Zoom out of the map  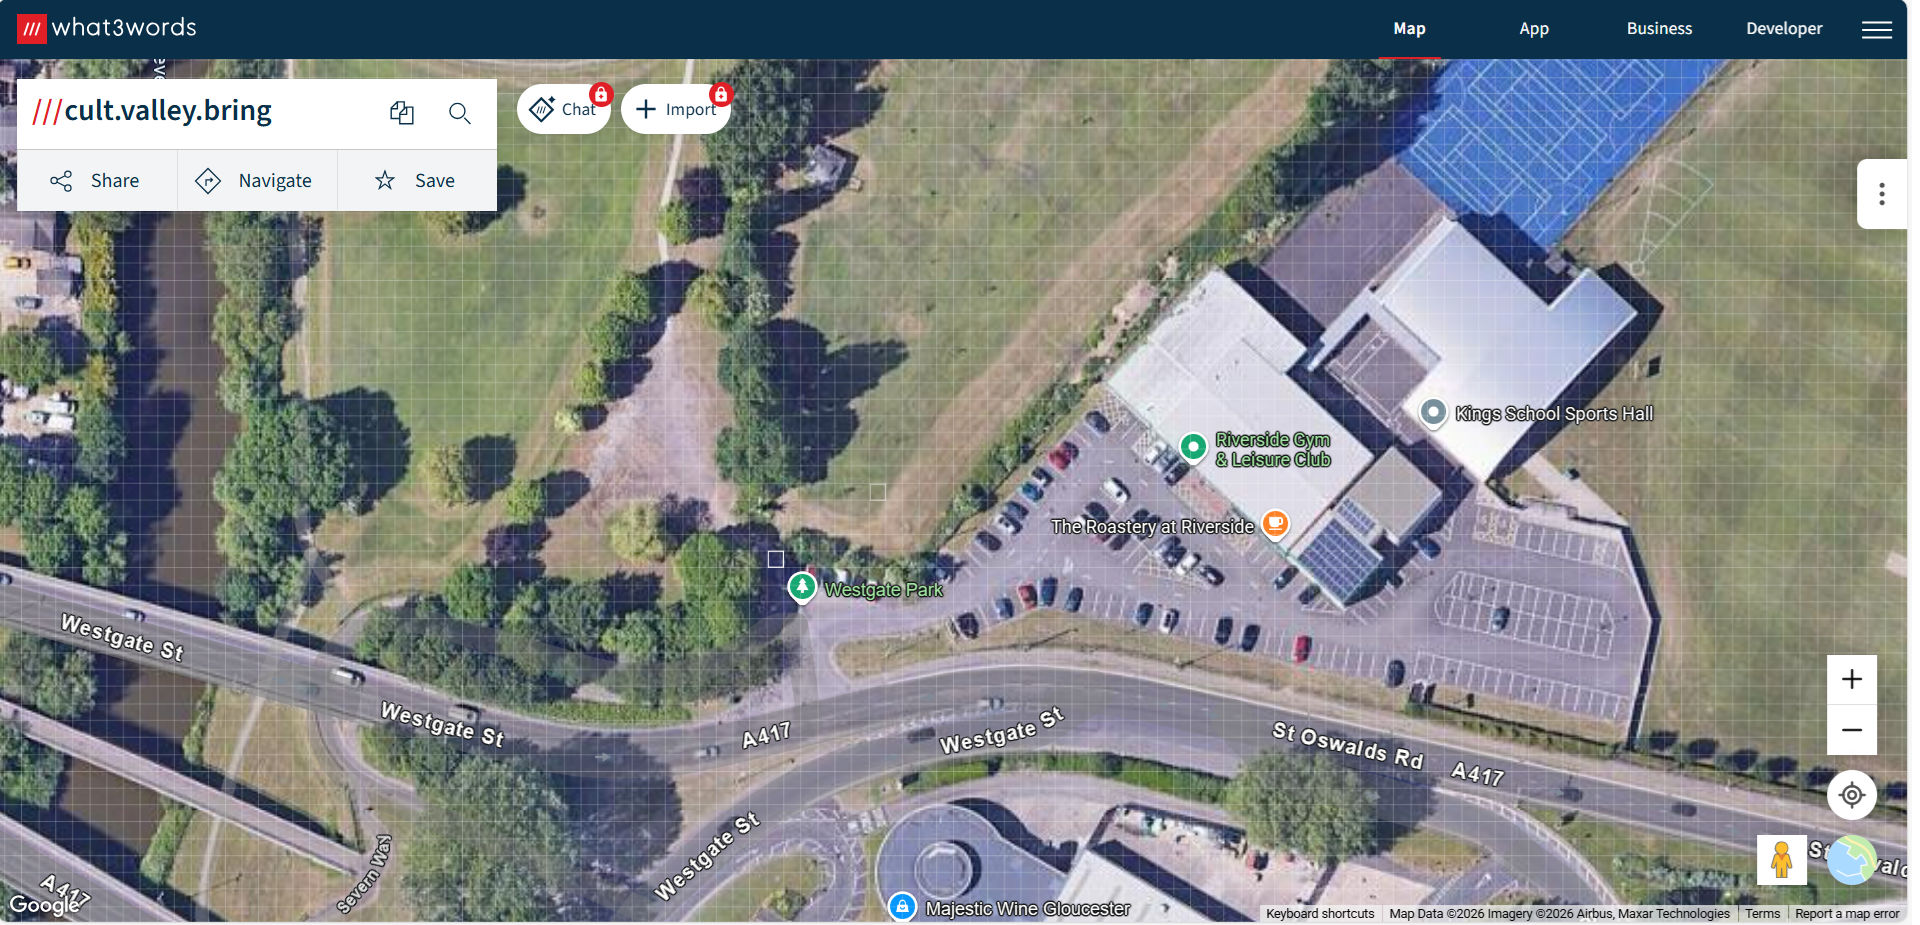(x=1852, y=730)
